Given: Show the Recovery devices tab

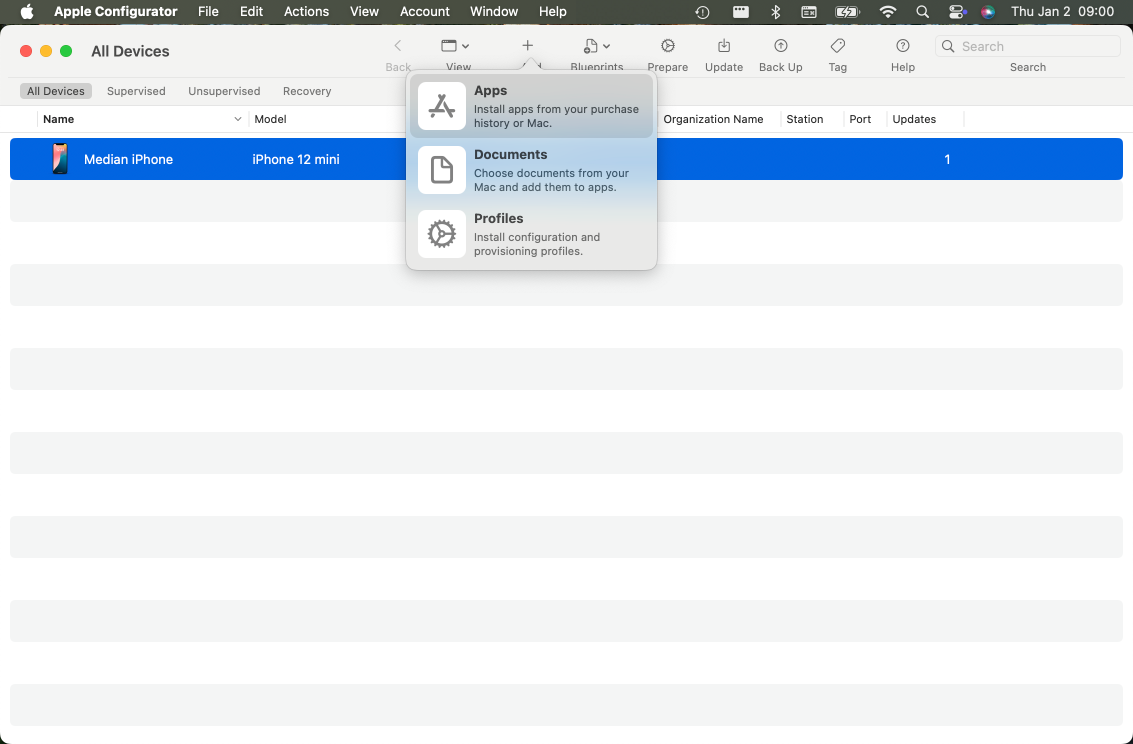Looking at the screenshot, I should [307, 91].
